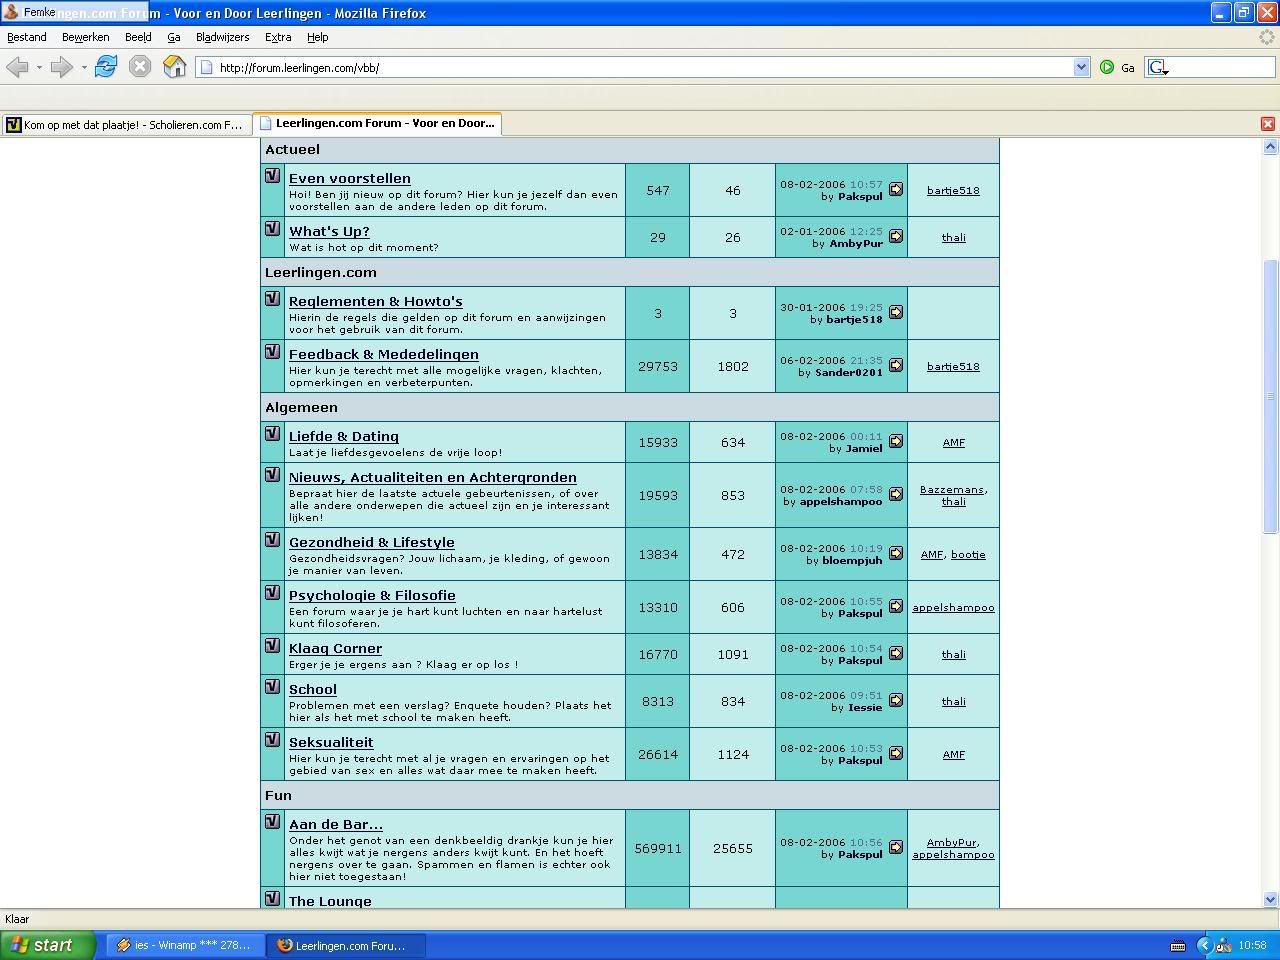
Task: Open moderator bootje profile link
Action: [968, 554]
